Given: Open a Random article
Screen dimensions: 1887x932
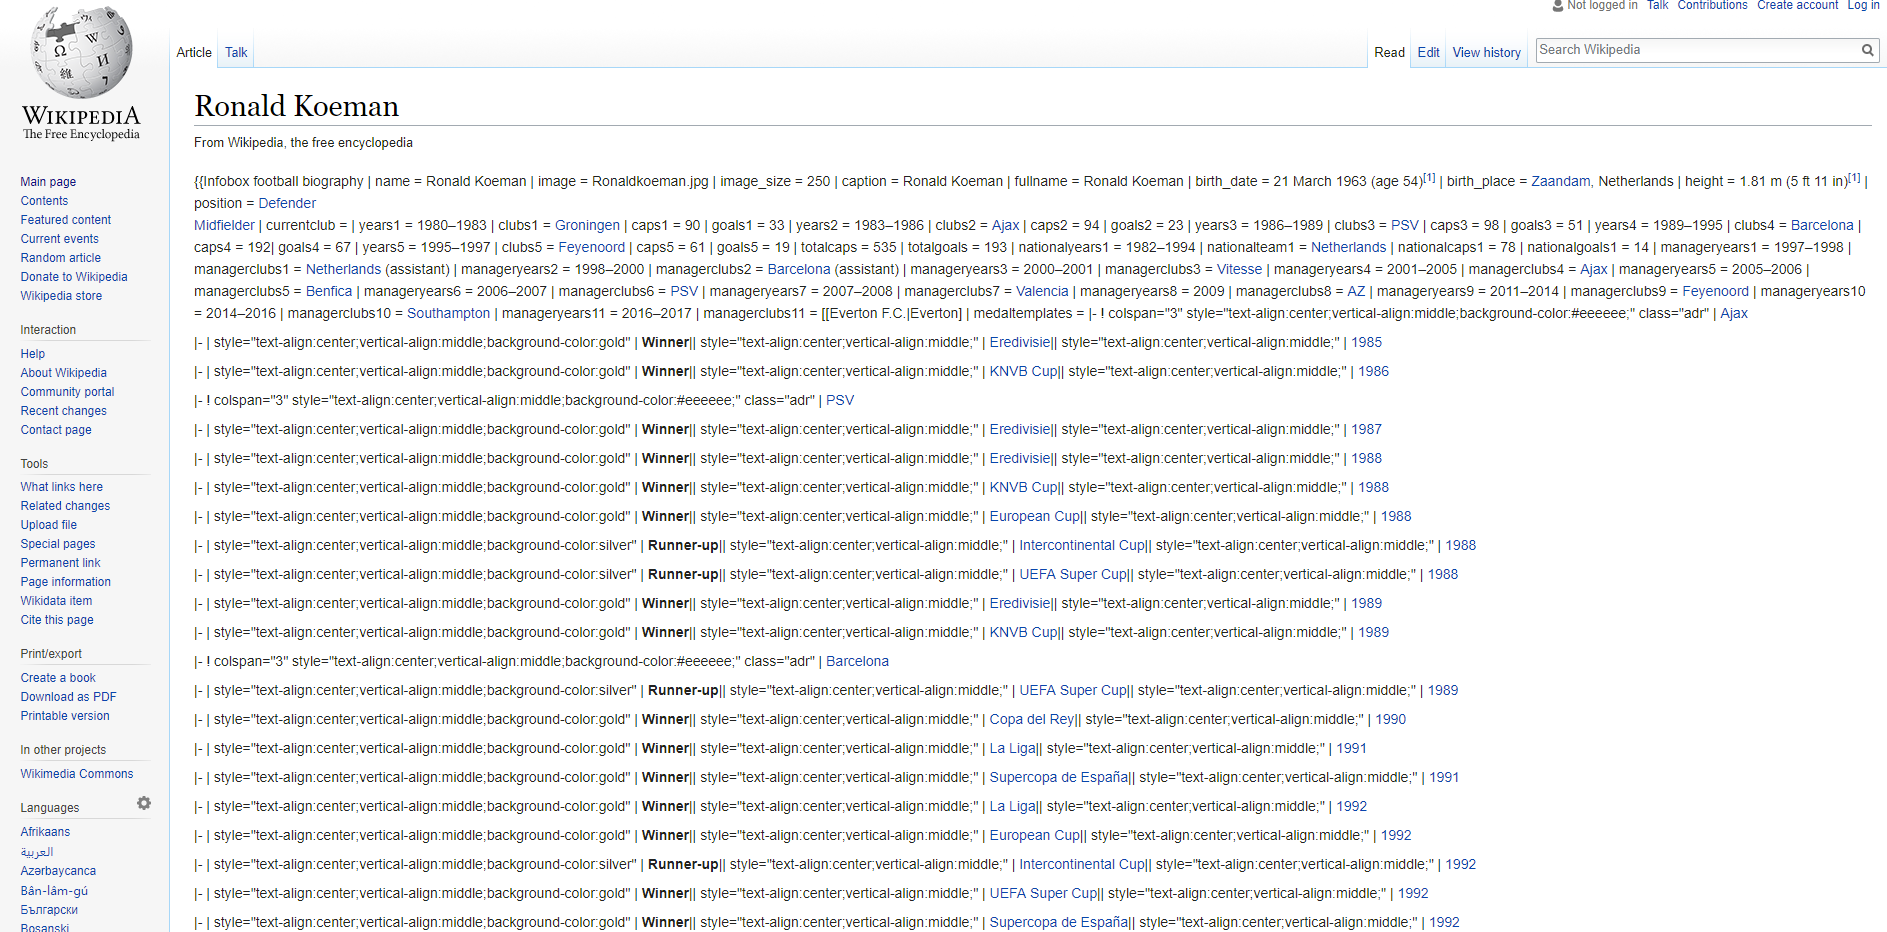Looking at the screenshot, I should (61, 258).
